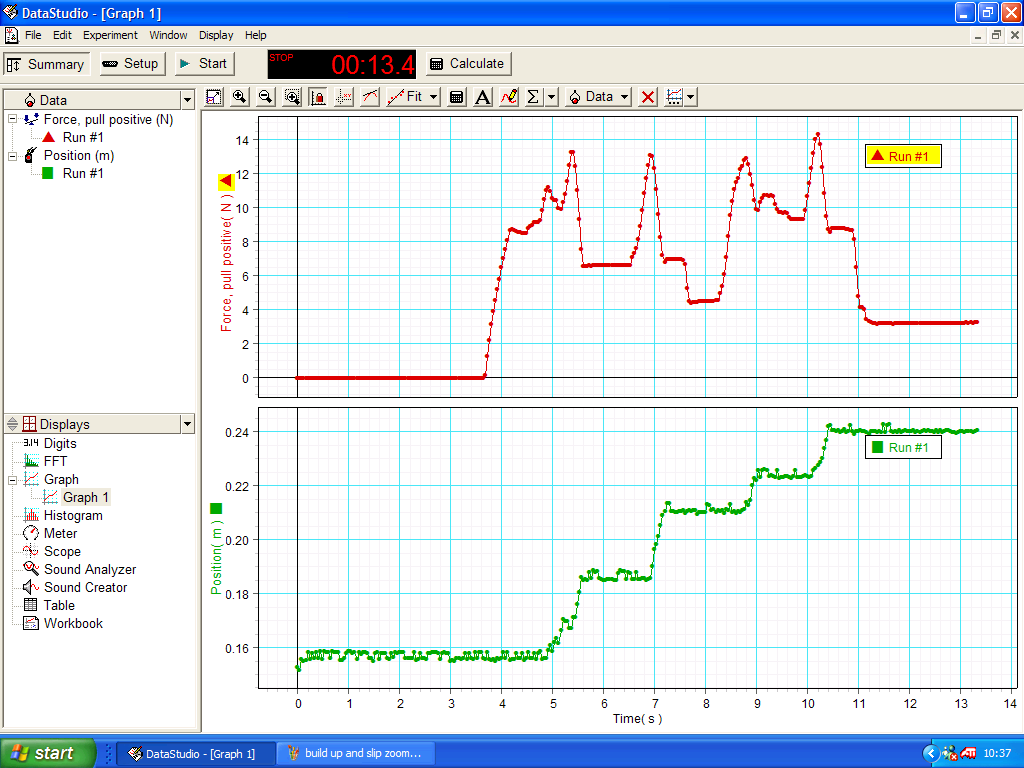Click the green Run #1 legend in position graph
This screenshot has height=768, width=1024.
pos(903,447)
